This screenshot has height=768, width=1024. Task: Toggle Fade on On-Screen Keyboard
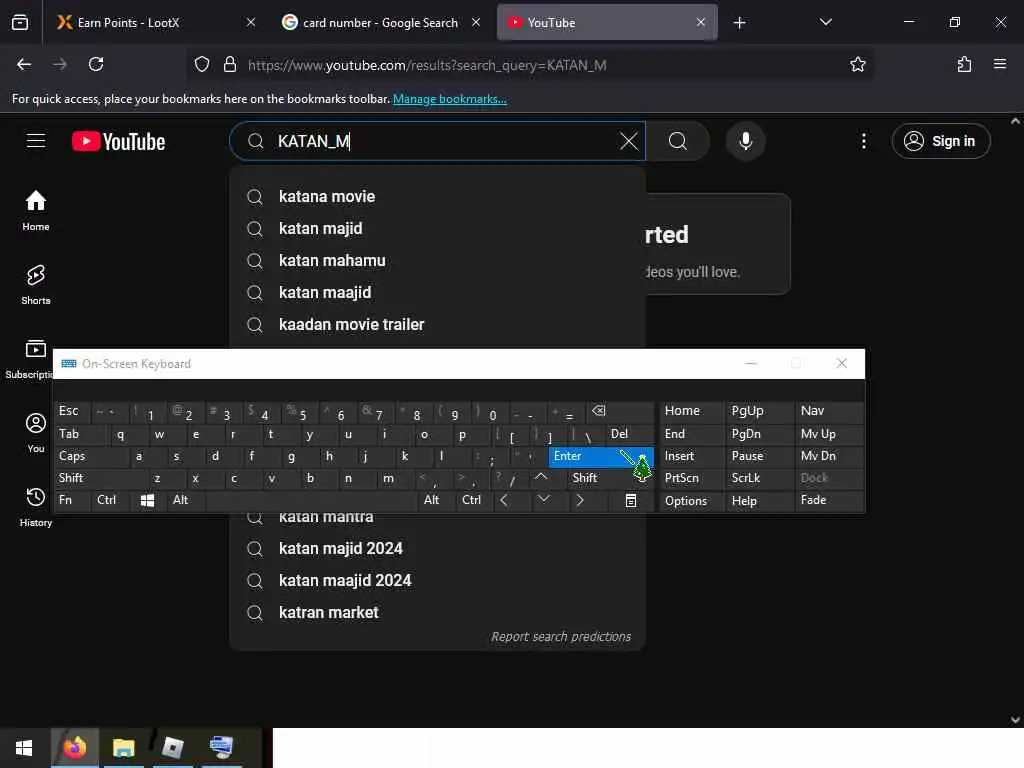[829, 500]
